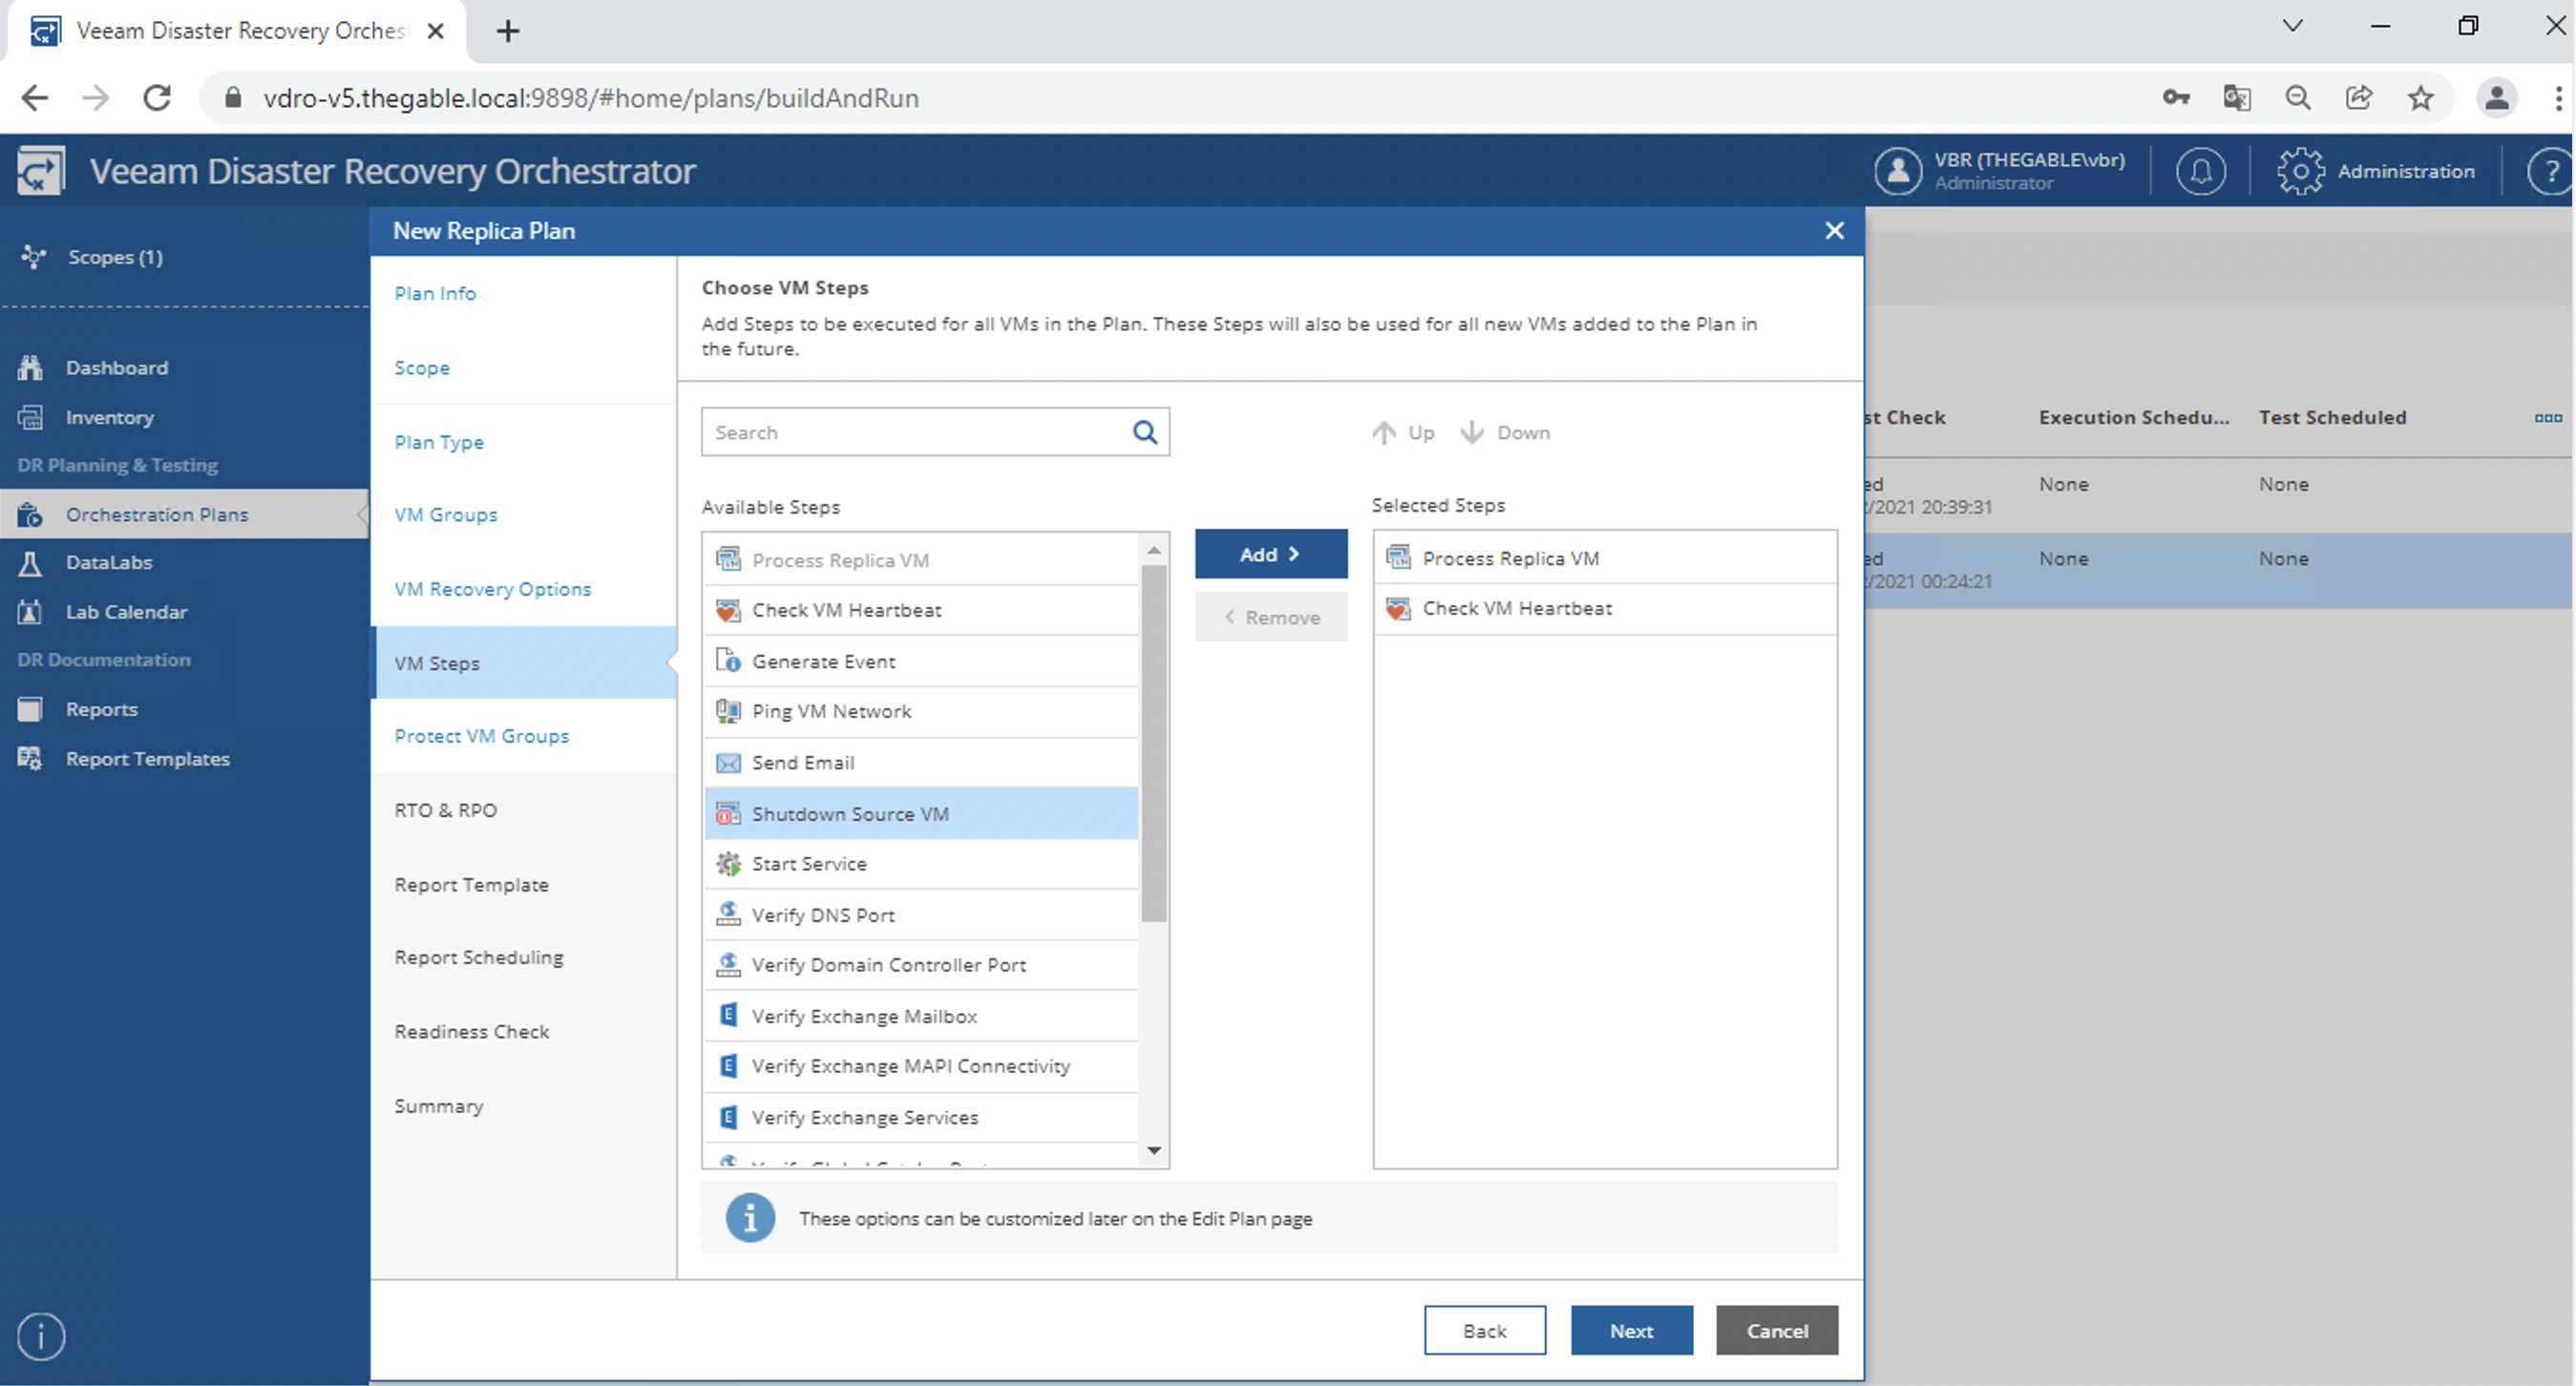The height and width of the screenshot is (1386, 2576).
Task: Click the Scopes (1) icon in sidebar
Action: [33, 257]
